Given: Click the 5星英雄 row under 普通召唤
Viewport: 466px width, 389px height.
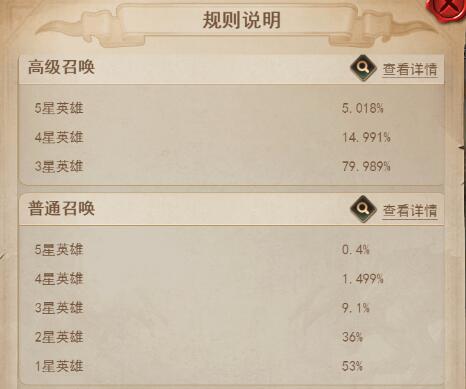Looking at the screenshot, I should click(232, 249).
